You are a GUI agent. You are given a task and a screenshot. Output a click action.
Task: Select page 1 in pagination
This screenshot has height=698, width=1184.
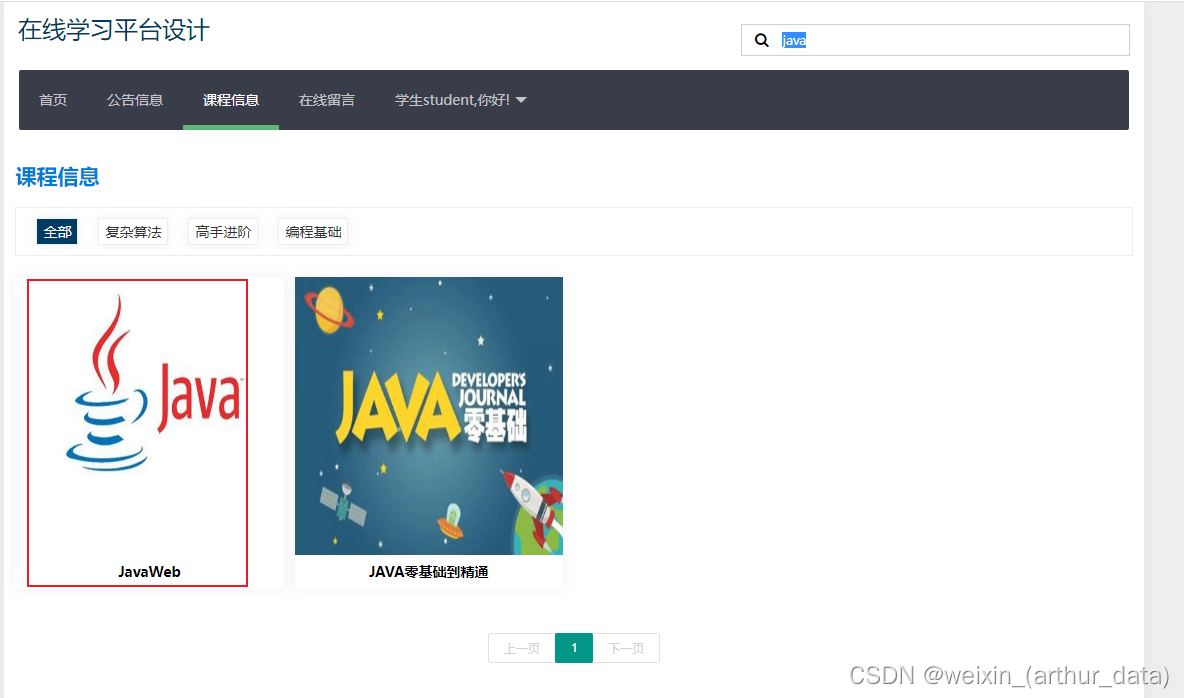(574, 648)
